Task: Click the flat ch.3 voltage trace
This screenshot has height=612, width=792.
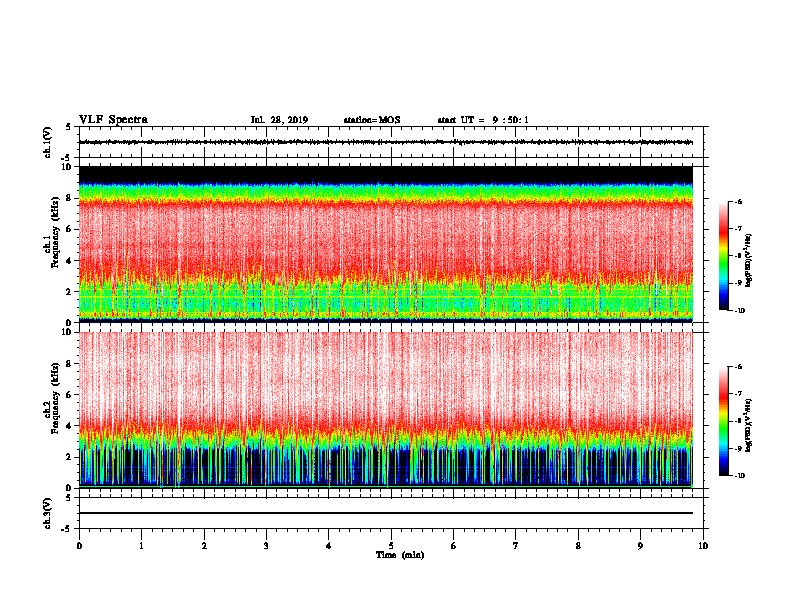Action: [x=386, y=513]
